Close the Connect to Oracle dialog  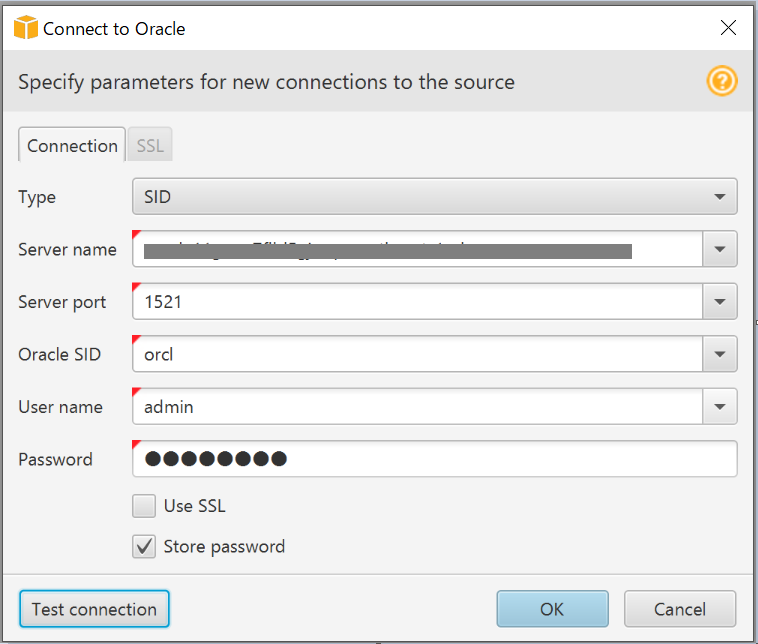(x=728, y=28)
